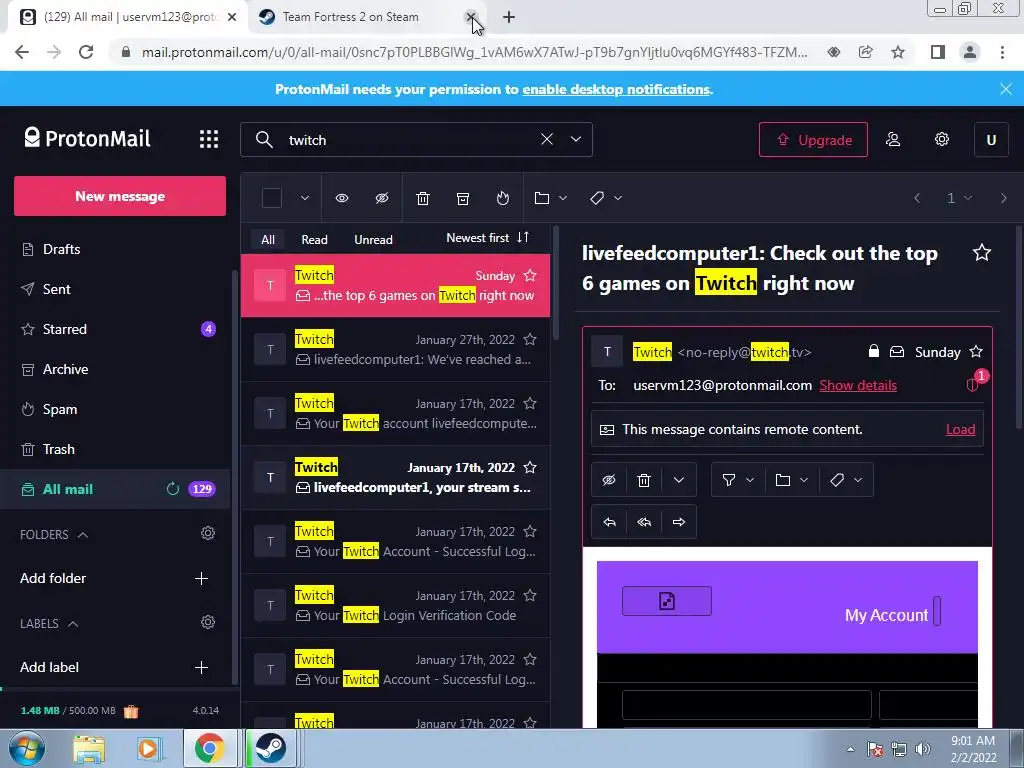1024x768 pixels.
Task: Open folder settings gear
Action: tap(208, 534)
